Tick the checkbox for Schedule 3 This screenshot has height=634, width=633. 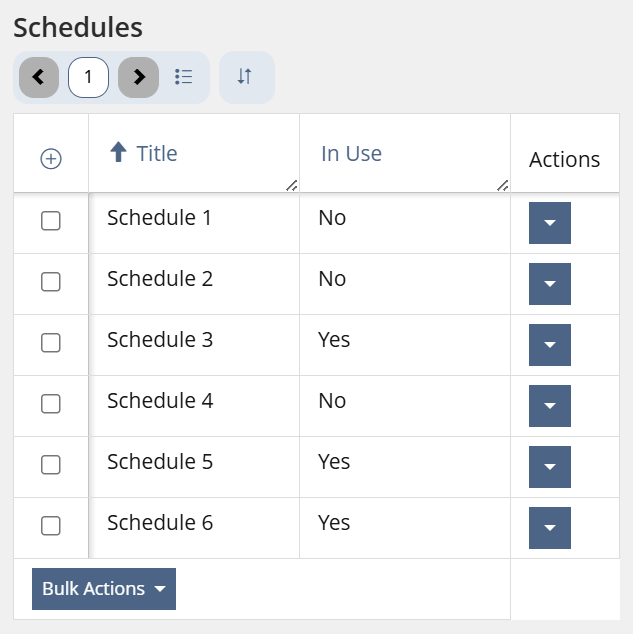tap(51, 343)
